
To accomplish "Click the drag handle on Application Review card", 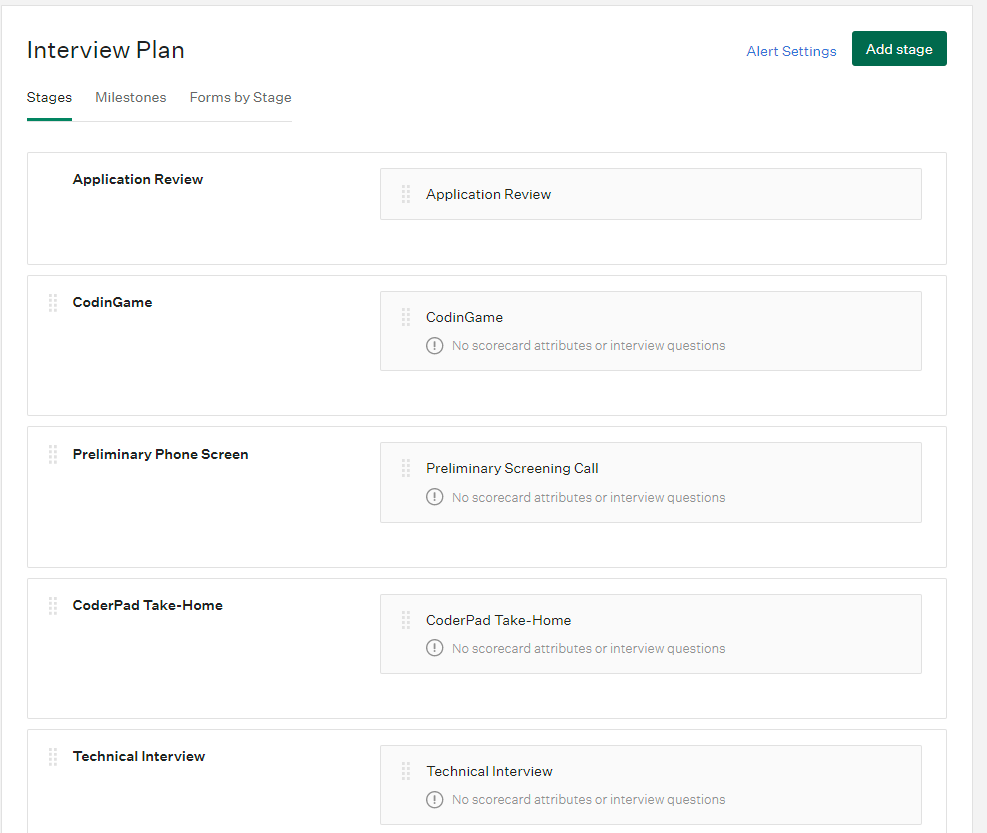I will [x=405, y=194].
